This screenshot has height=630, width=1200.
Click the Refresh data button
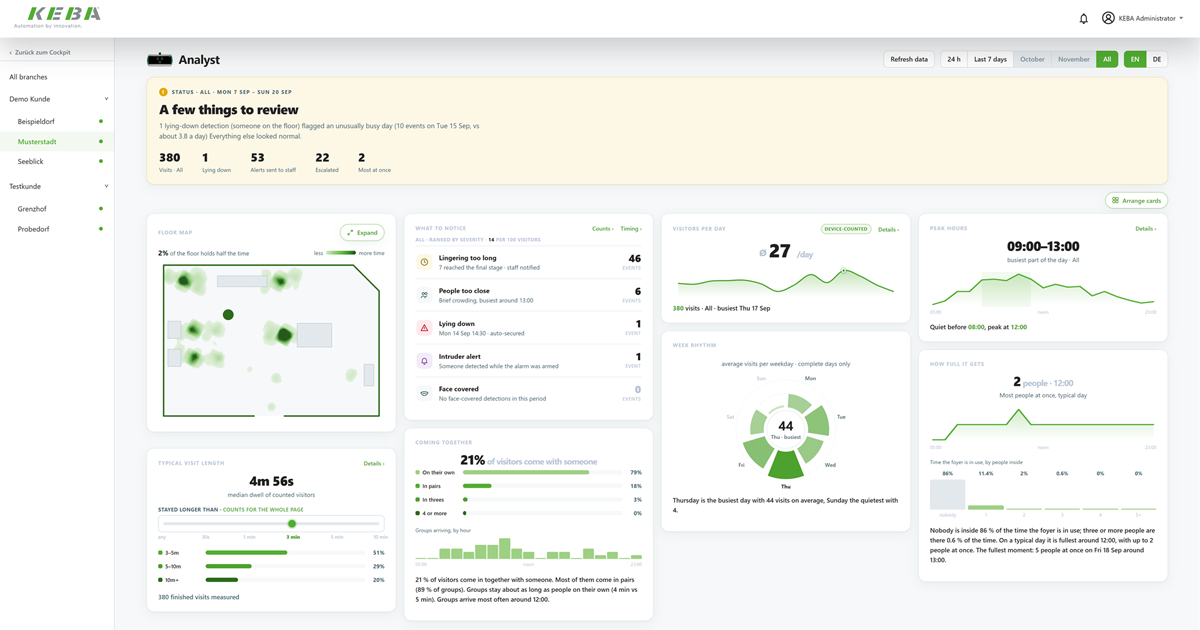click(909, 59)
